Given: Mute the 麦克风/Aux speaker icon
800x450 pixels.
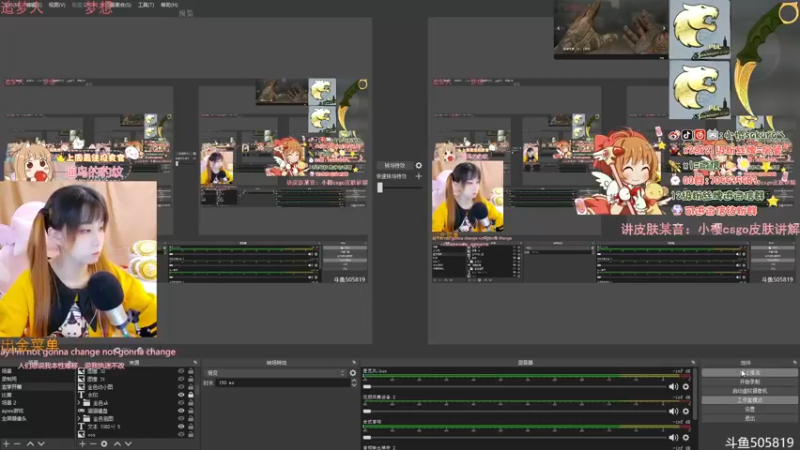Looking at the screenshot, I should [x=673, y=387].
